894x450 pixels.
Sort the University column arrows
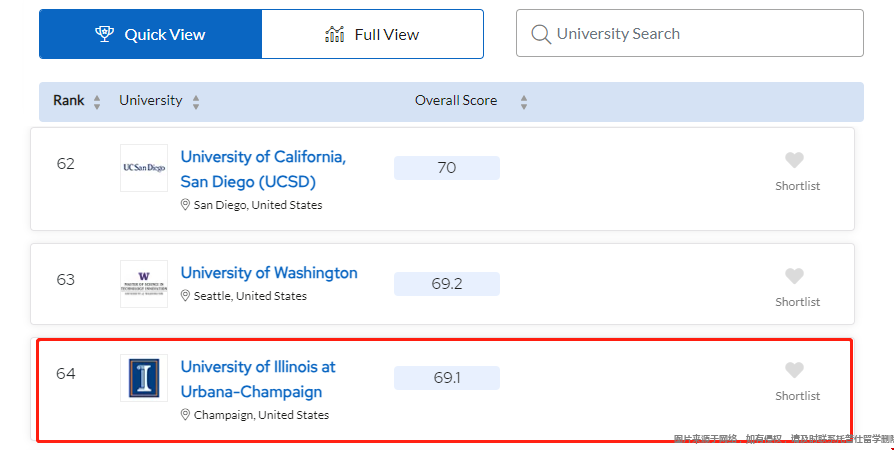click(x=196, y=102)
